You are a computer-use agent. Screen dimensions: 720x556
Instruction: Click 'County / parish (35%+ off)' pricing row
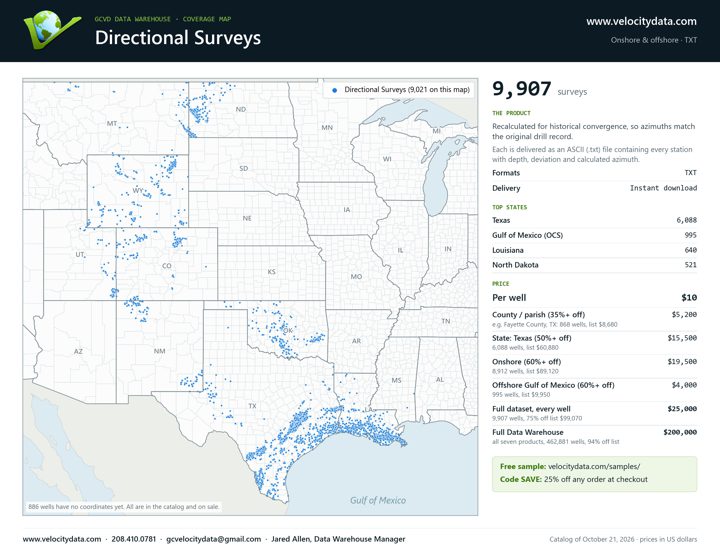click(x=594, y=319)
